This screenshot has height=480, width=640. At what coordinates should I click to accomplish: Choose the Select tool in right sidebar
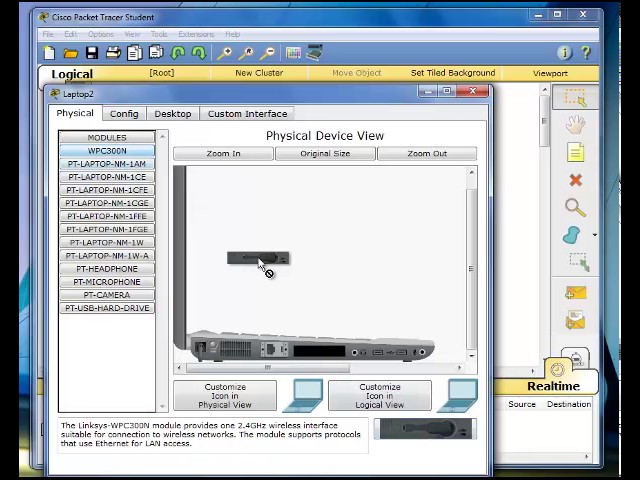pyautogui.click(x=576, y=98)
